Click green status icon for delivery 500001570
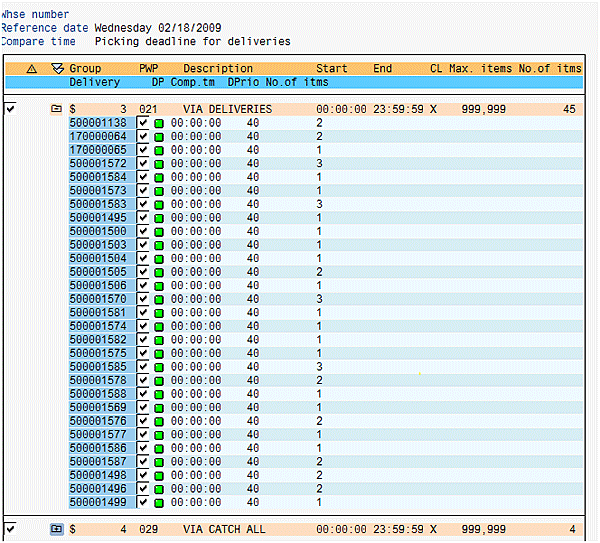 tap(158, 299)
